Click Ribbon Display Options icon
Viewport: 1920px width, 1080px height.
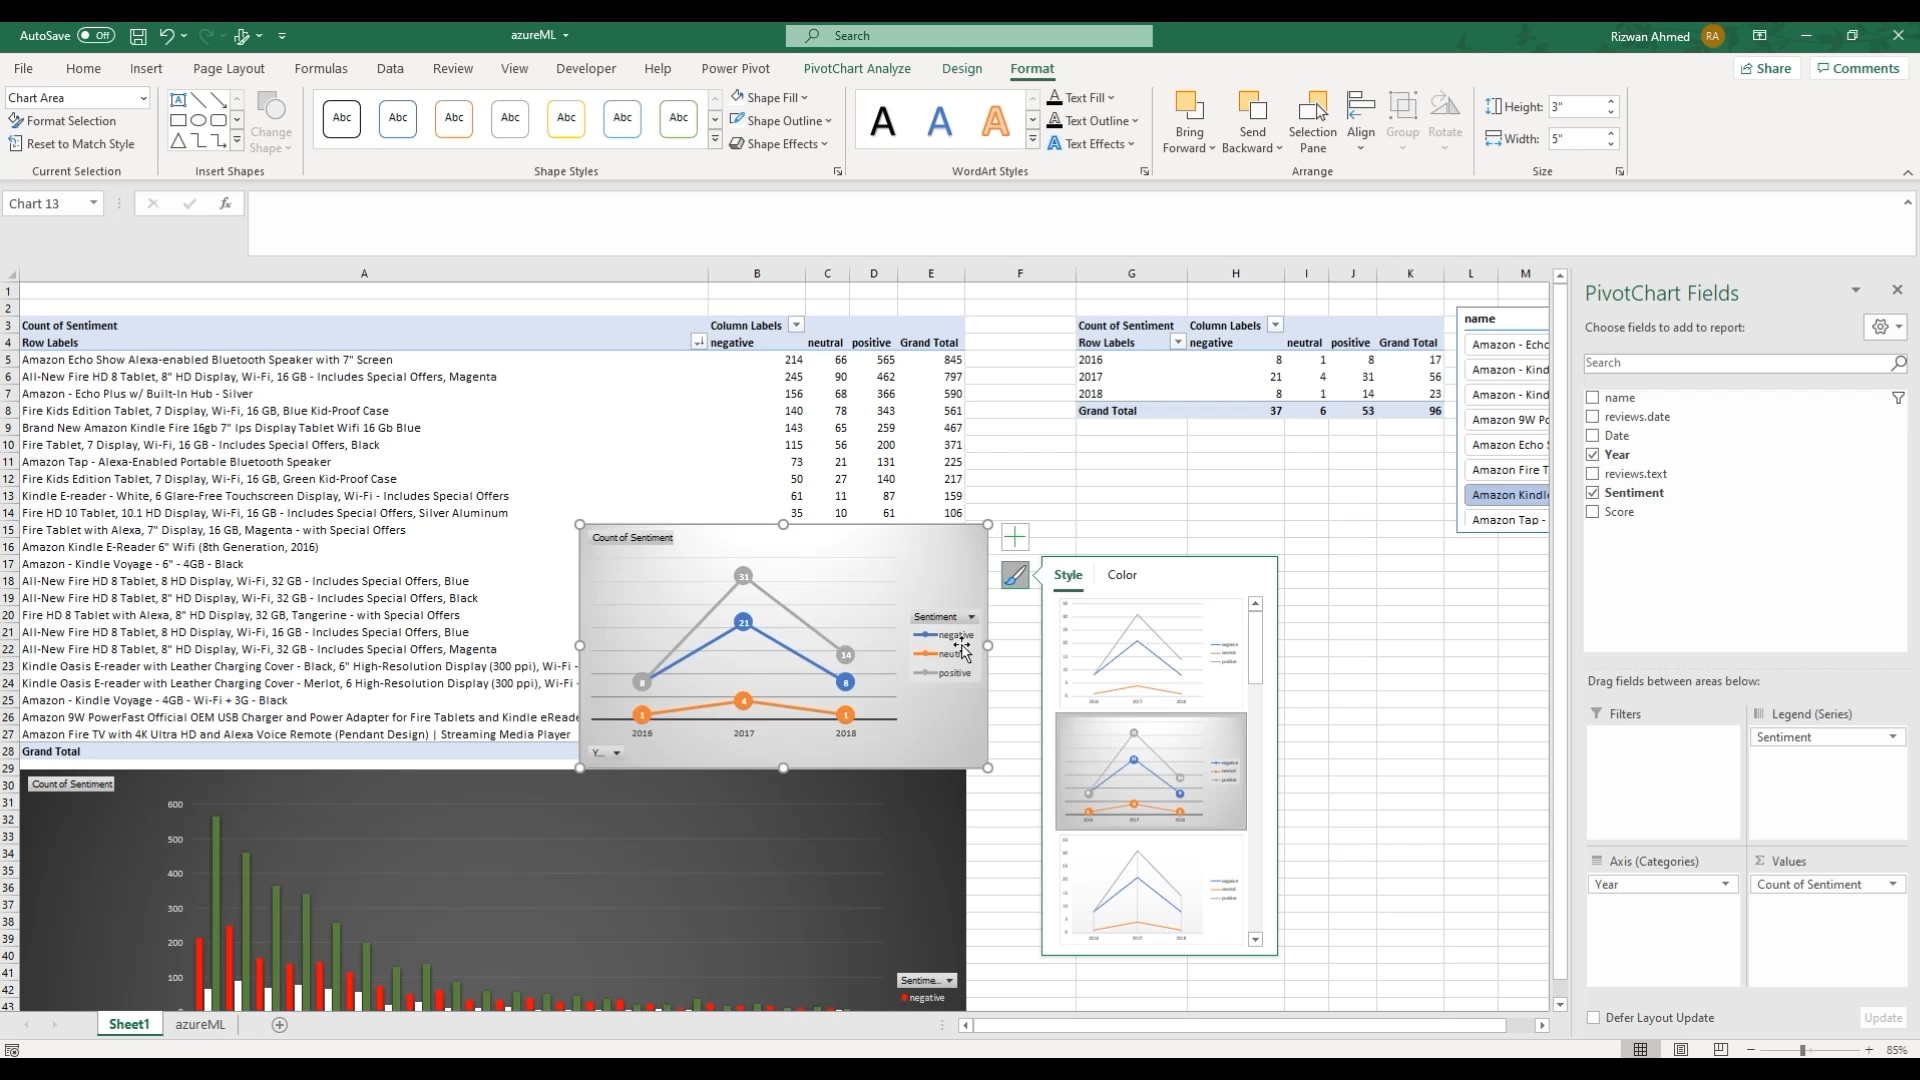tap(1759, 36)
